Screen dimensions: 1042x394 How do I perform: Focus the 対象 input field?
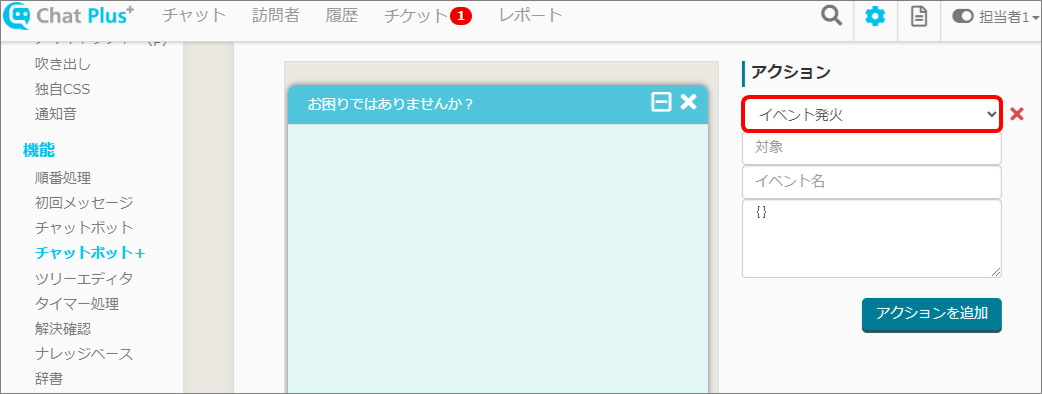[x=871, y=148]
